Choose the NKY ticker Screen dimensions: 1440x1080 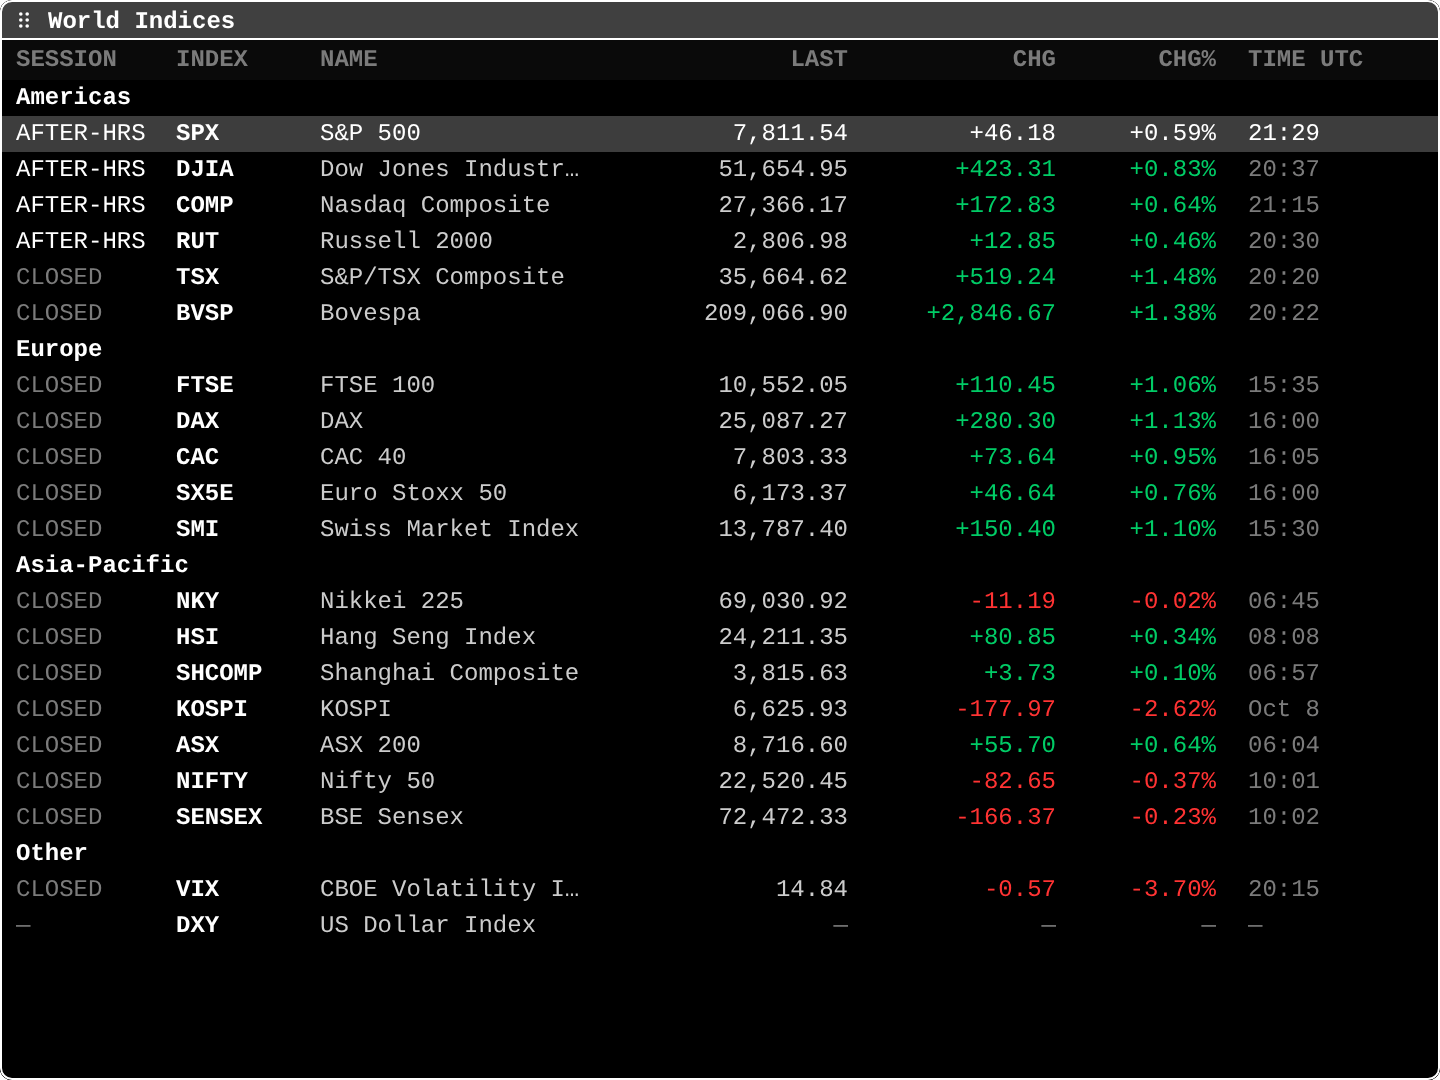pos(197,601)
